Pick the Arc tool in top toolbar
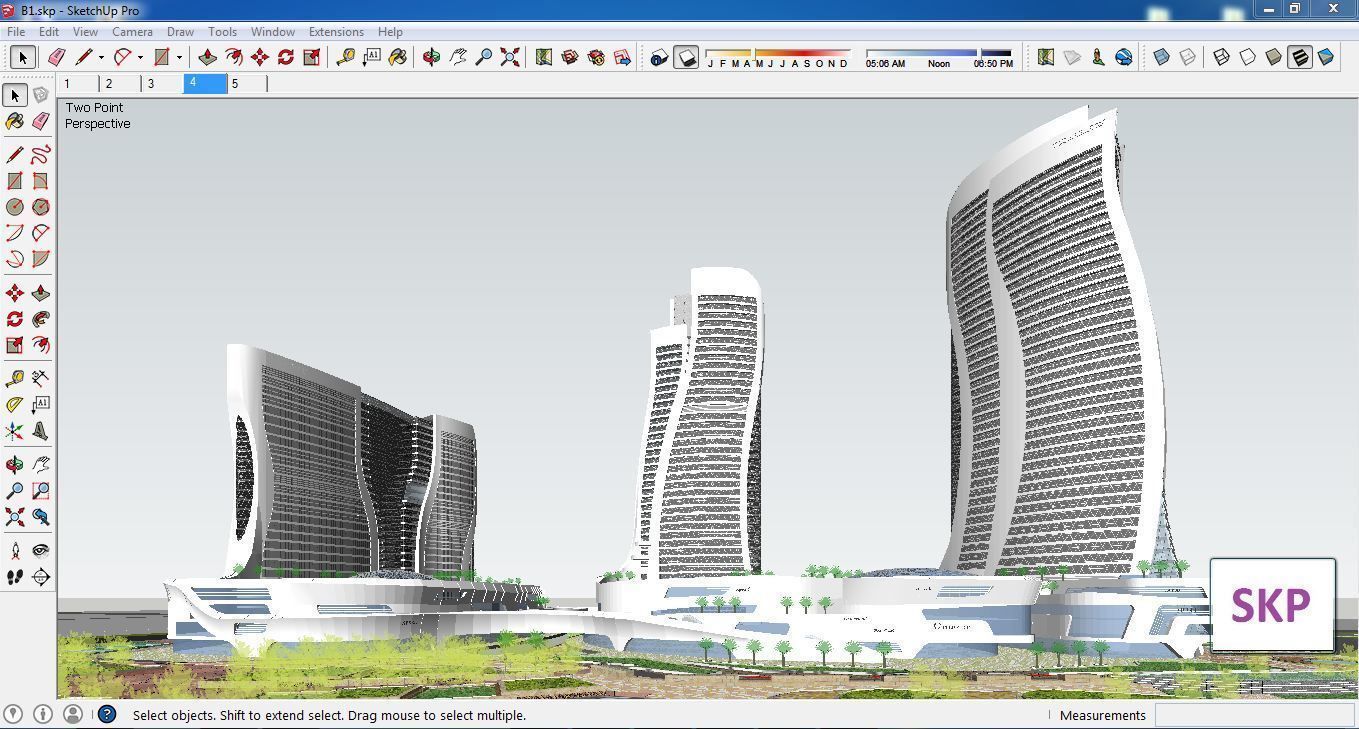This screenshot has height=729, width=1359. coord(122,58)
